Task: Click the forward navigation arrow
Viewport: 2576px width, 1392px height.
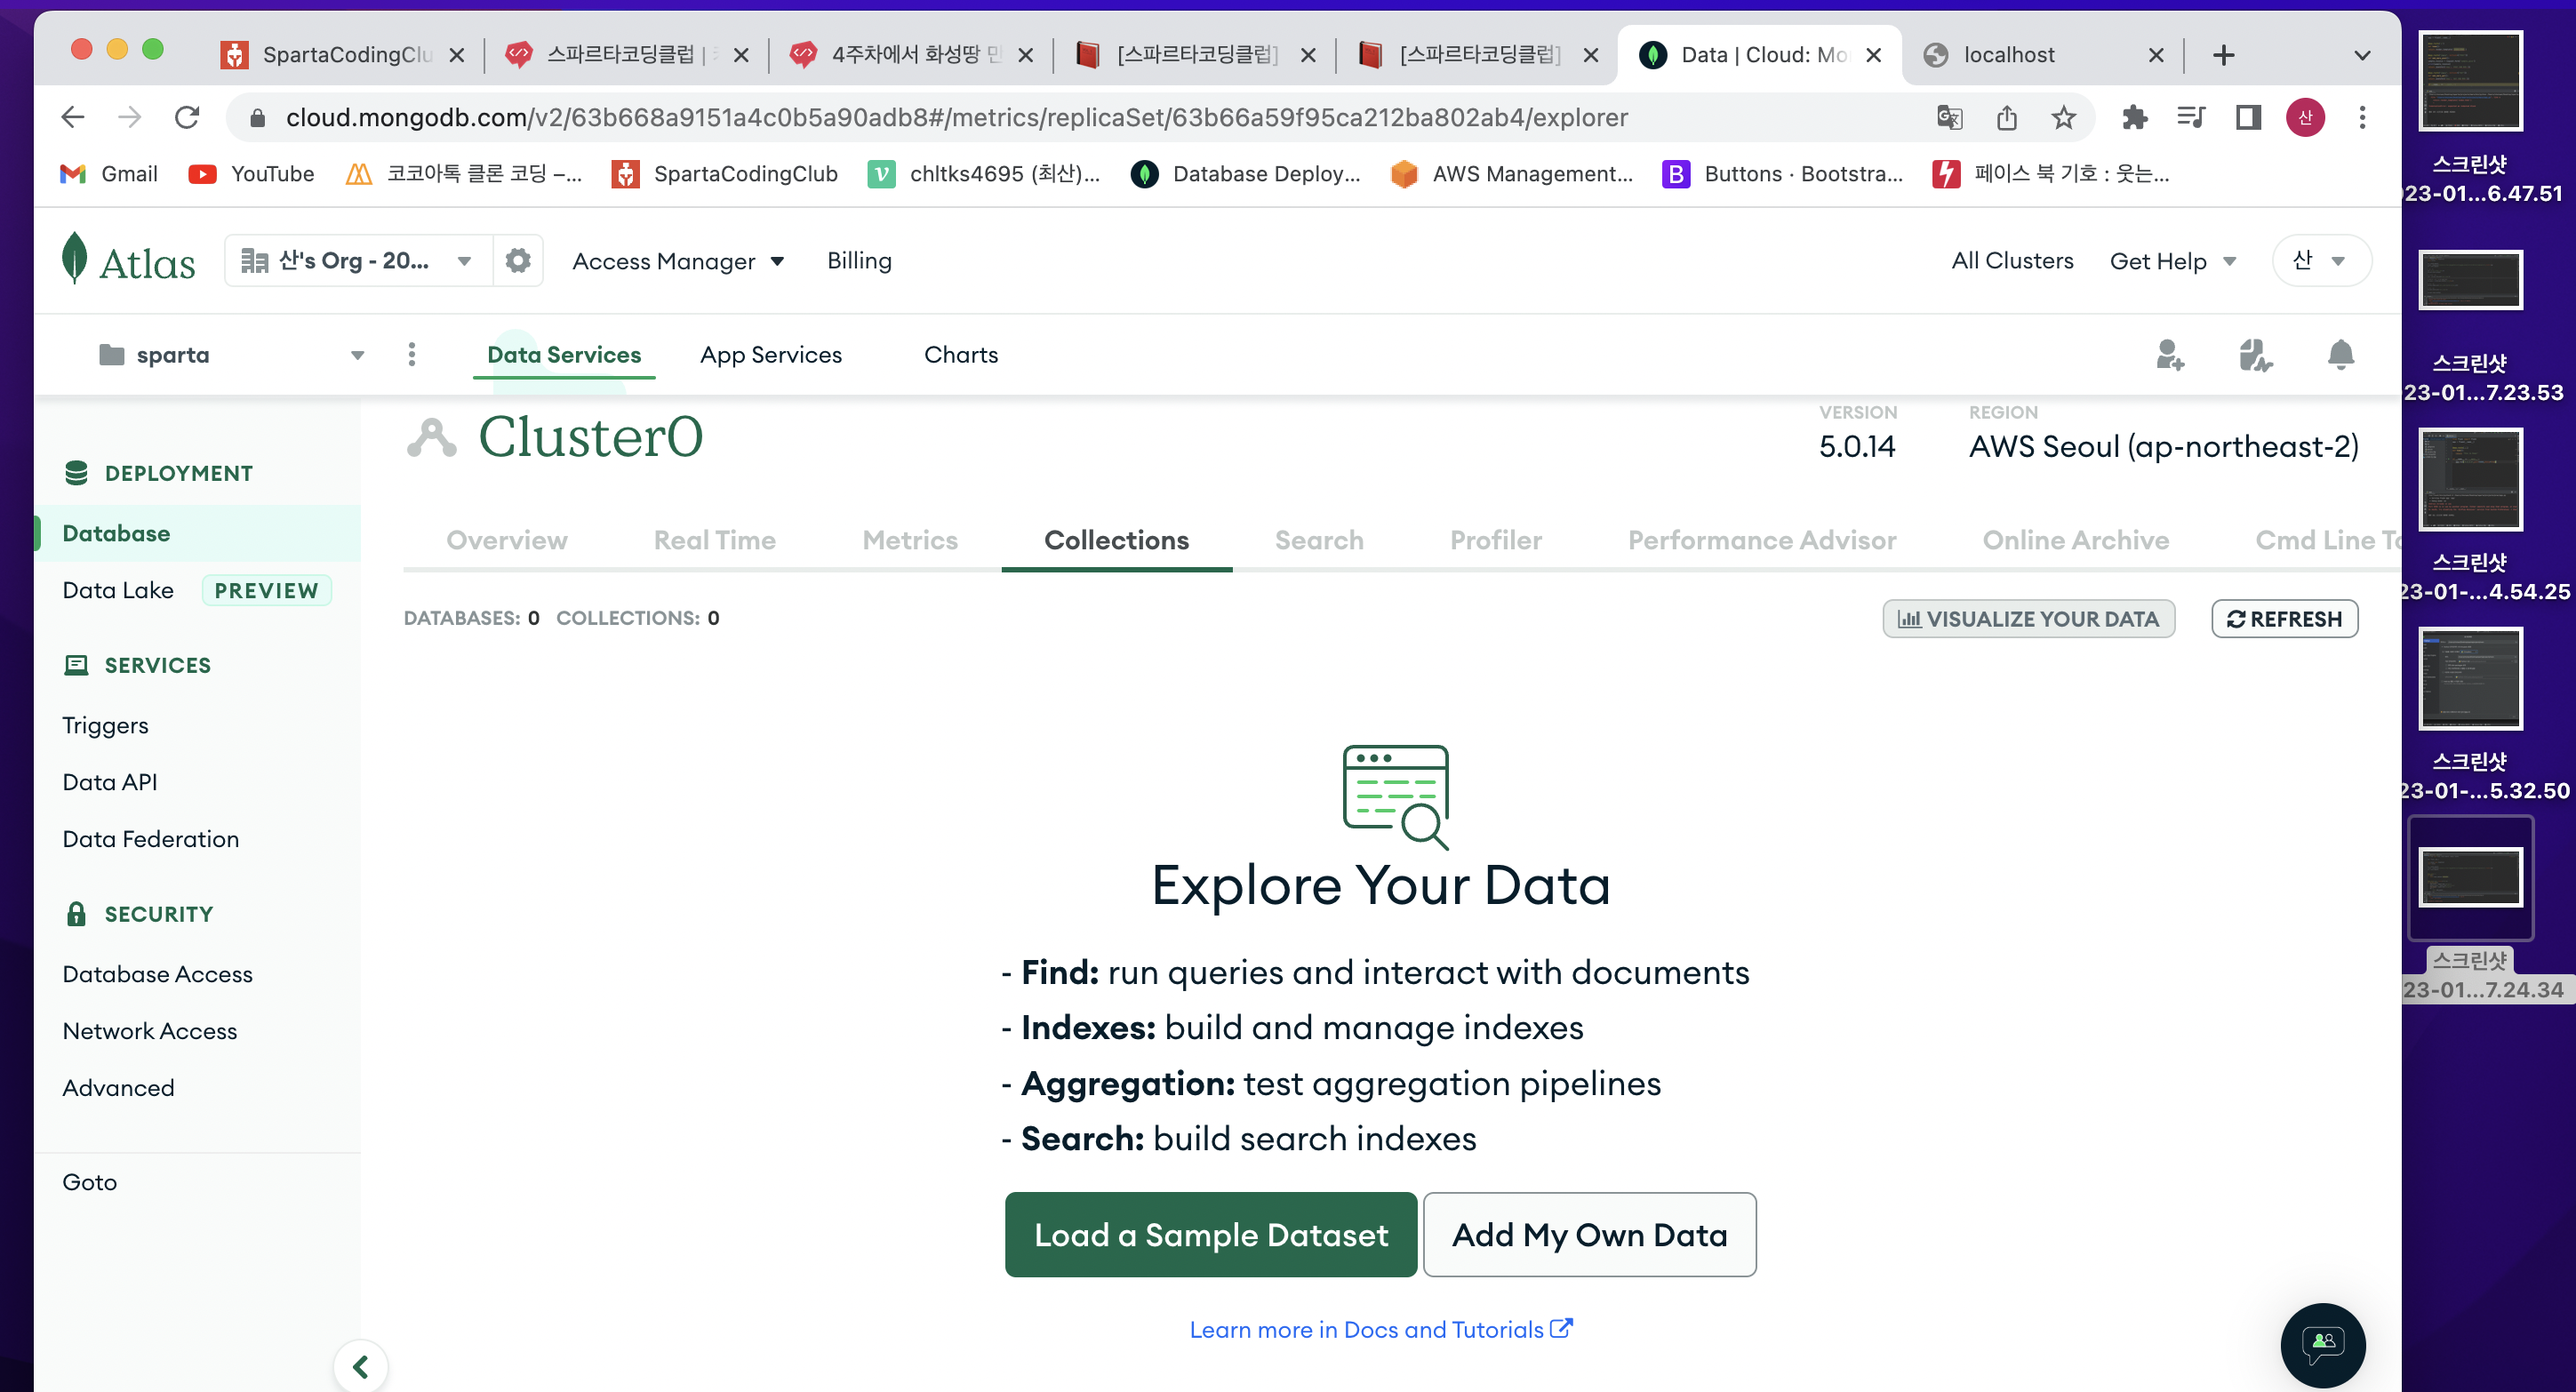Action: click(x=130, y=117)
